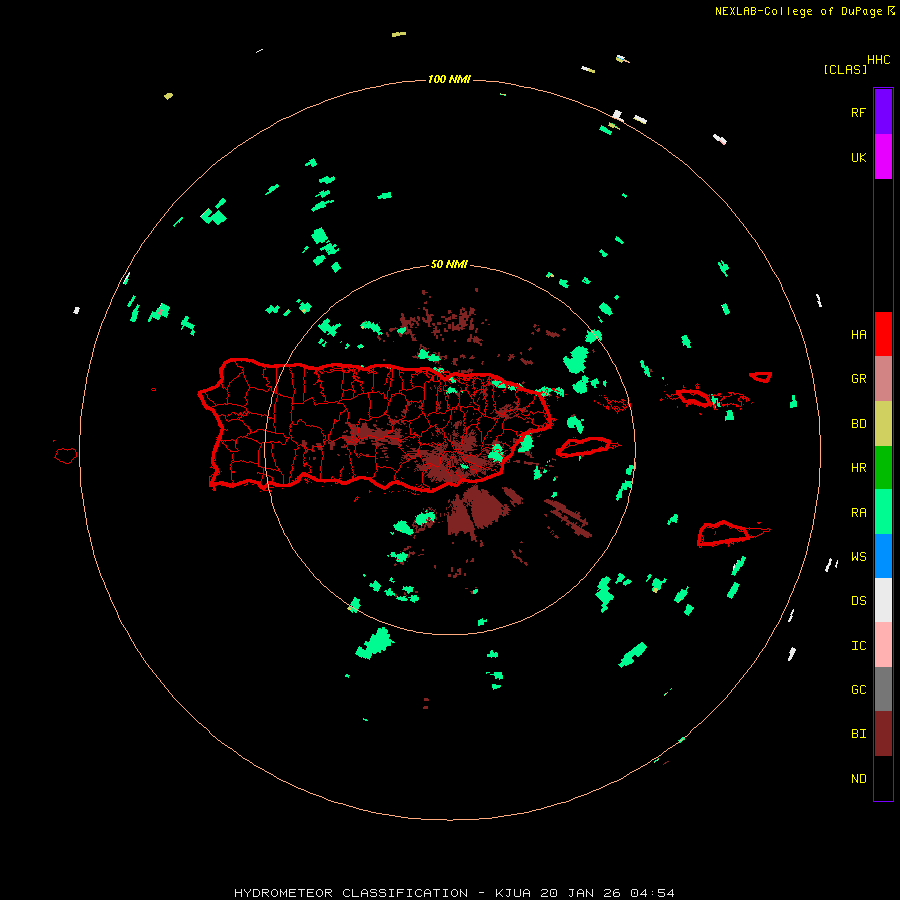
Task: Click the 20 JAN 26 date text
Action: [580, 893]
